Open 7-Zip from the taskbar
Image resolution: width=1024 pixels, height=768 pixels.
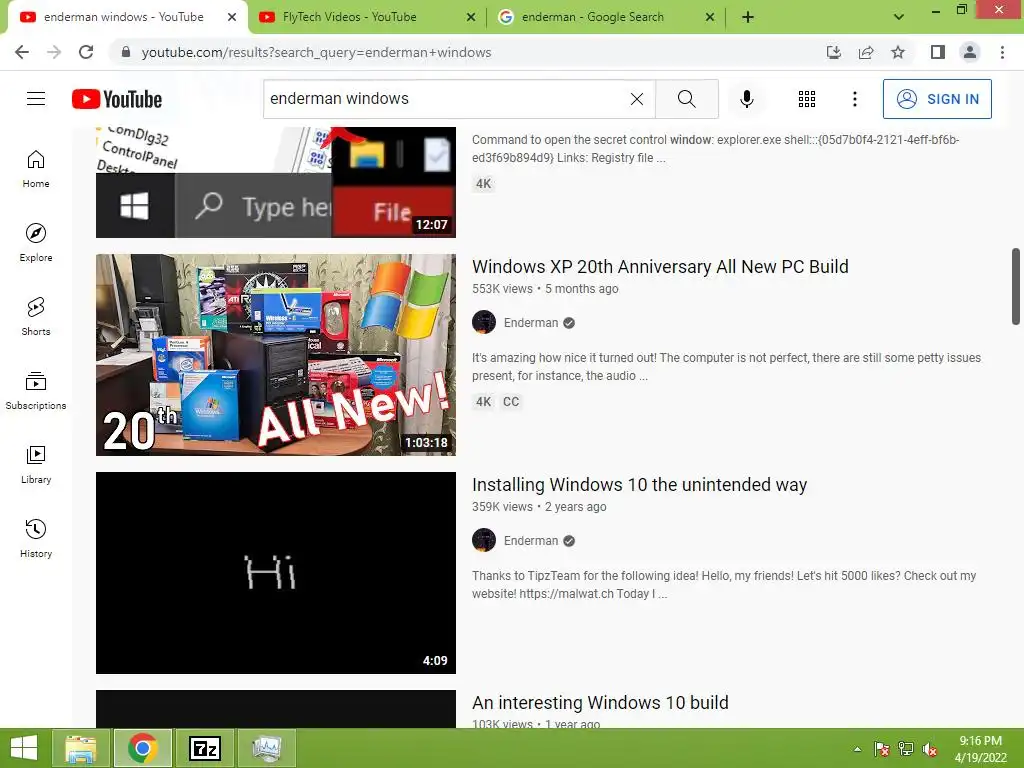pyautogui.click(x=204, y=748)
